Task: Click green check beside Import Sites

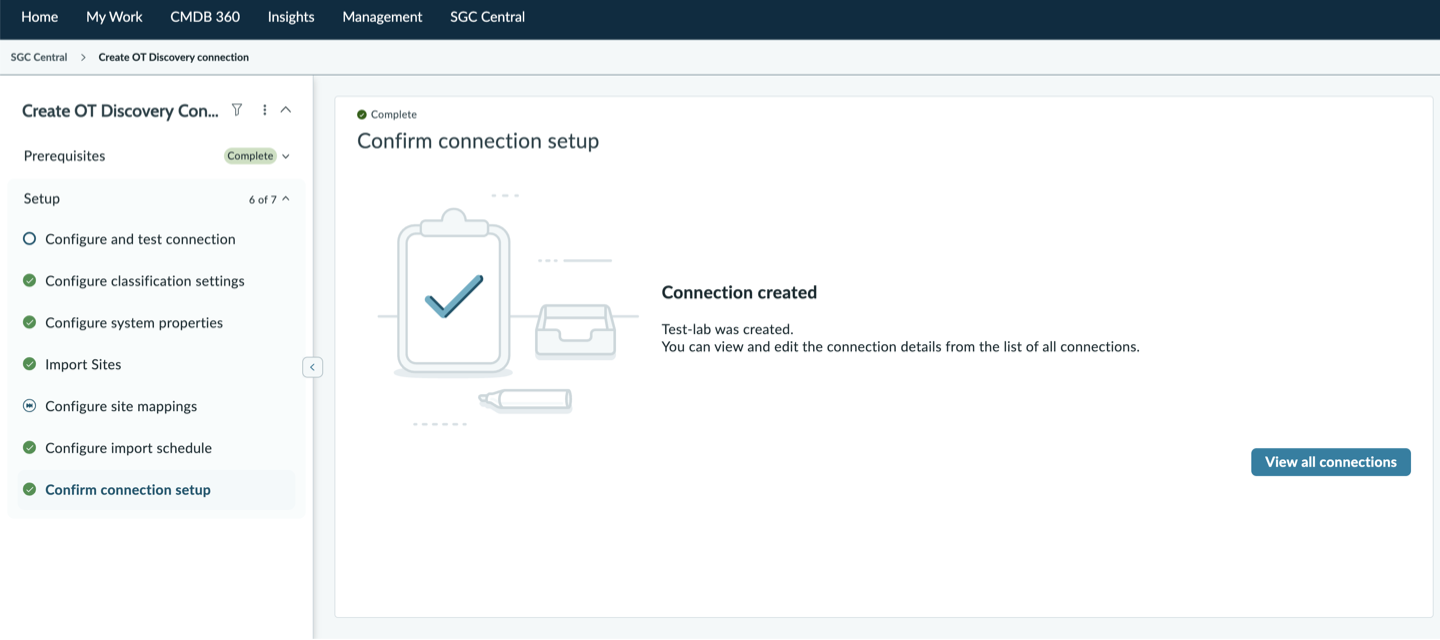Action: click(x=29, y=364)
